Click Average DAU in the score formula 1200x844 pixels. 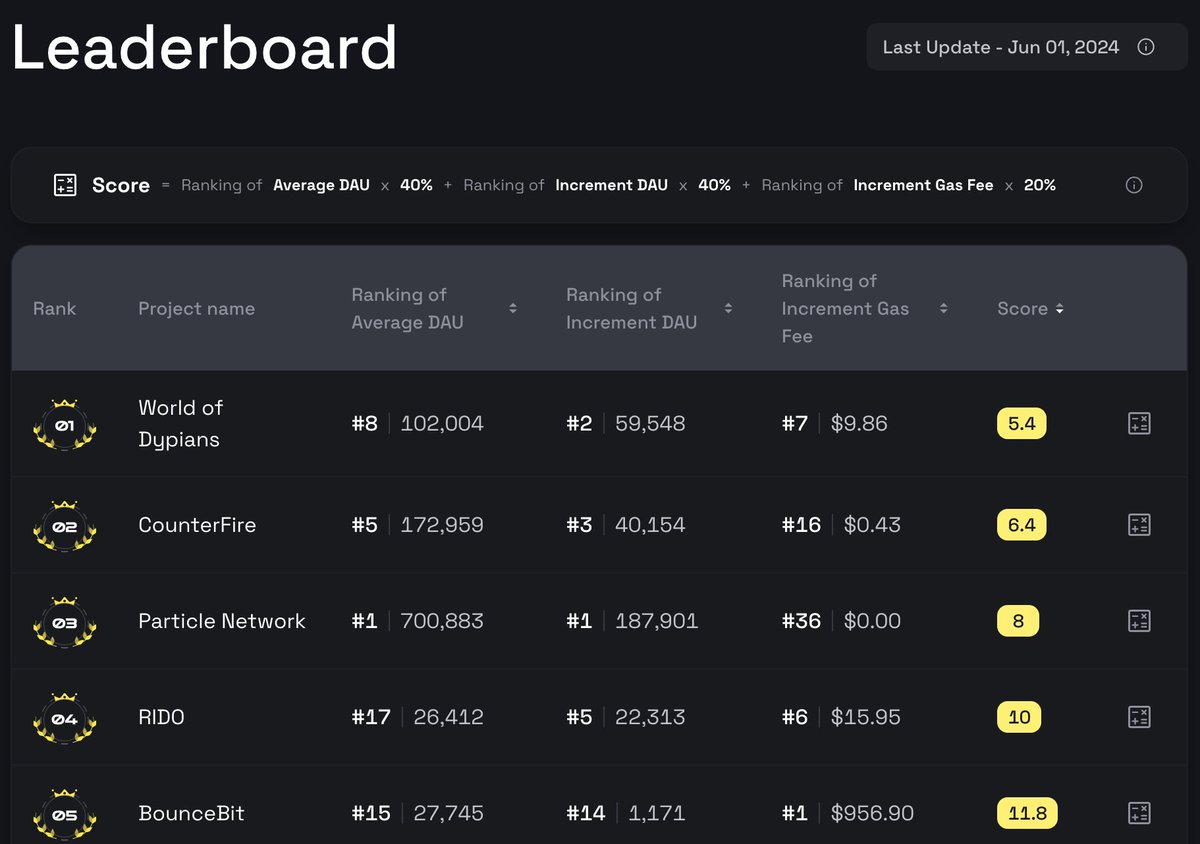tap(321, 185)
